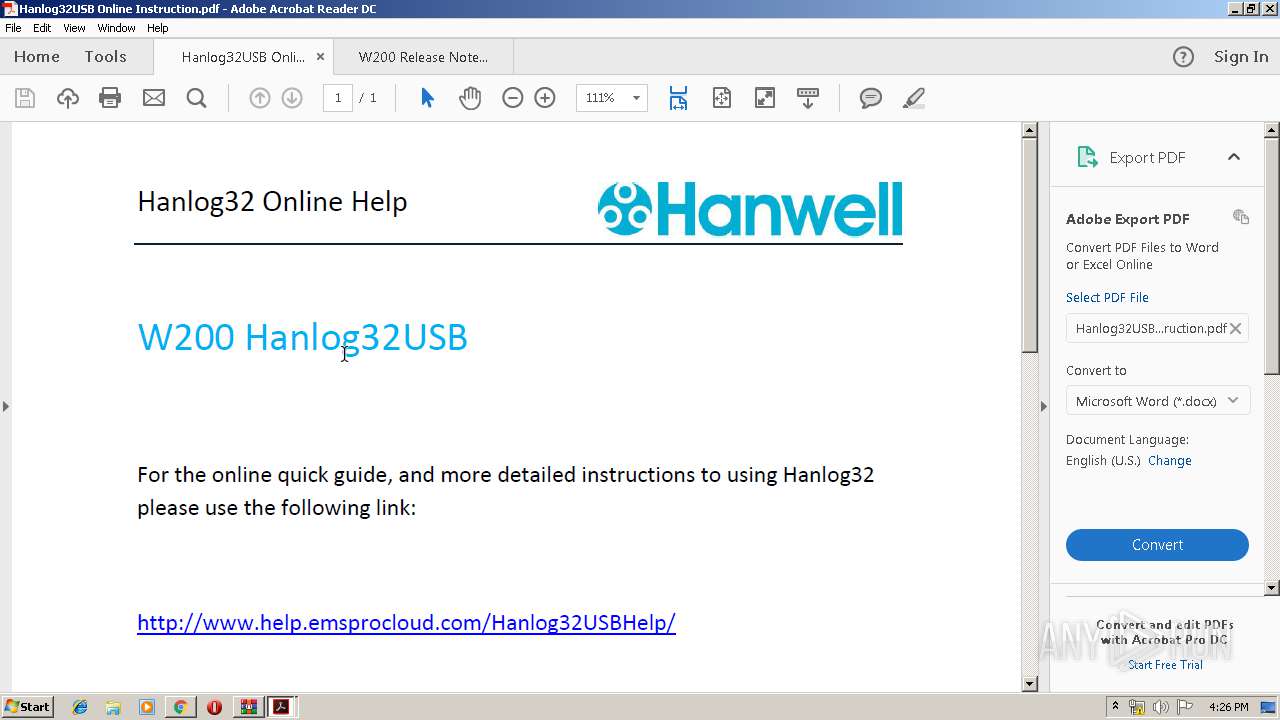Zoom in with plus button

[545, 98]
